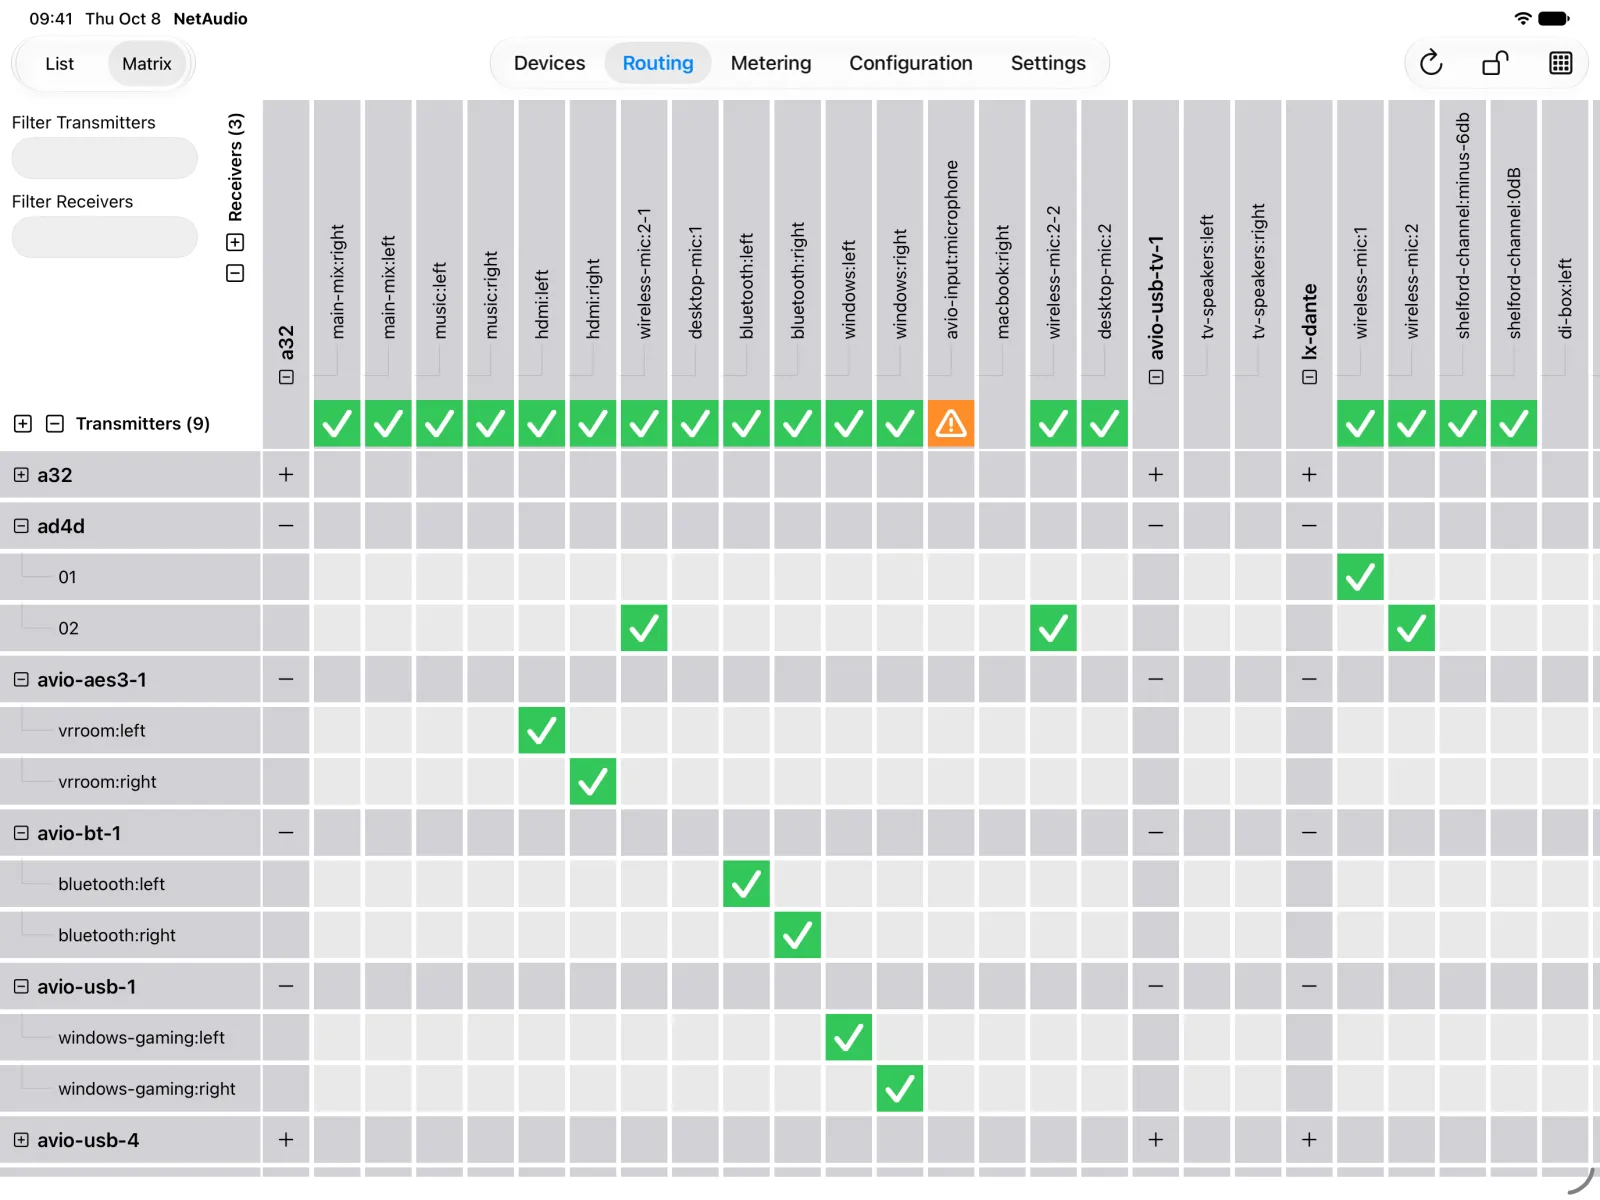Toggle ad4d 02 to wireless-mic:2 routing
The height and width of the screenshot is (1200, 1600).
tap(1411, 629)
